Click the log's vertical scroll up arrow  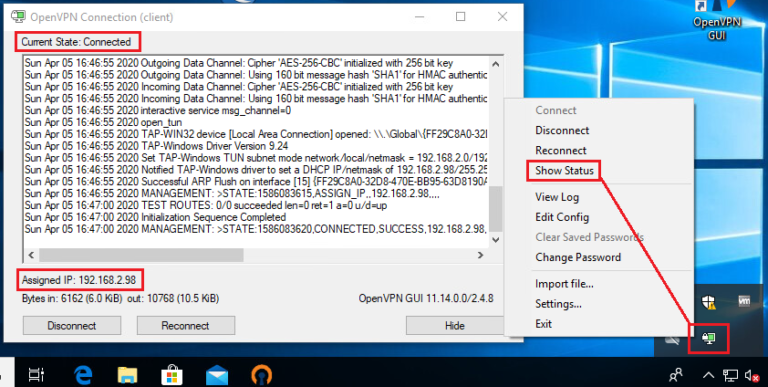pyautogui.click(x=495, y=64)
